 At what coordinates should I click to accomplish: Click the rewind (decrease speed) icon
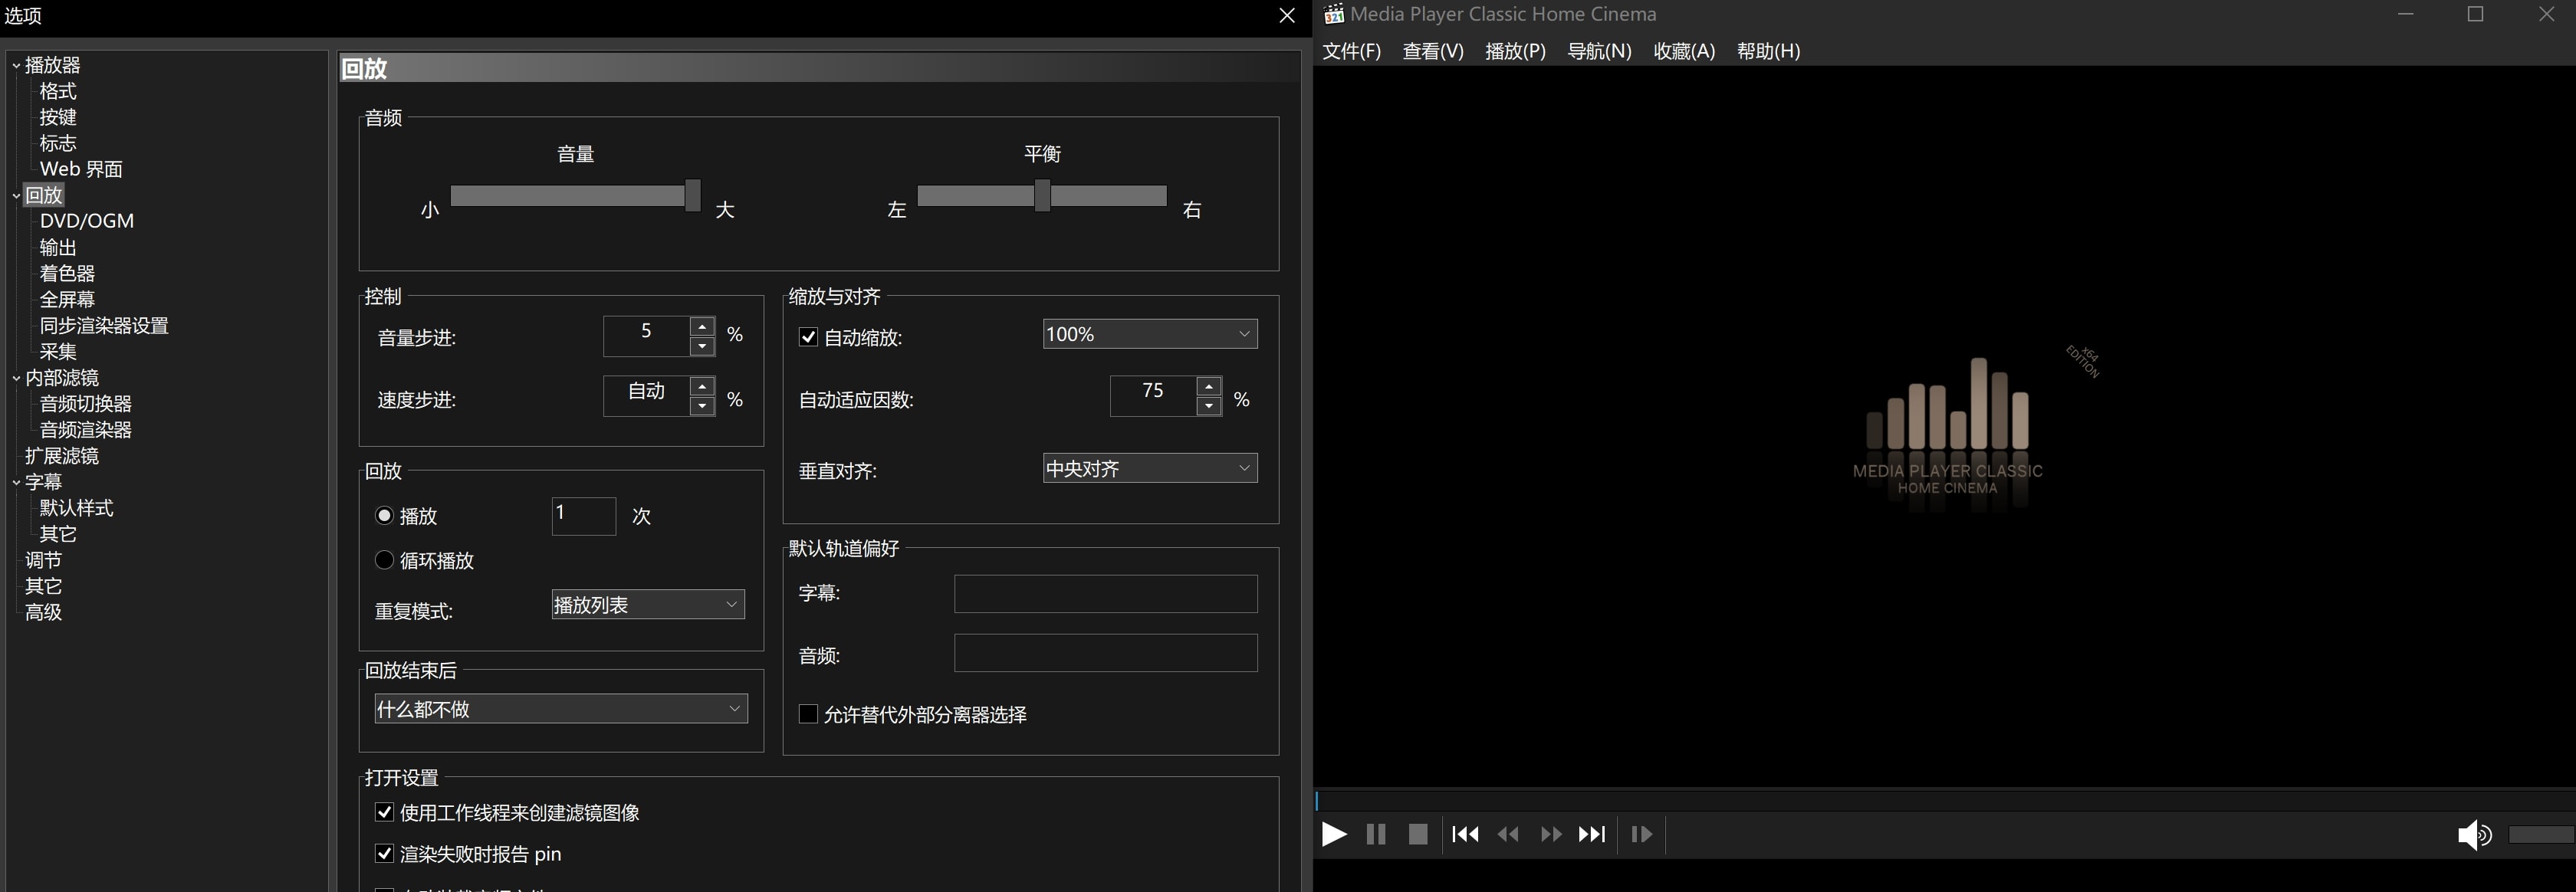[x=1508, y=834]
